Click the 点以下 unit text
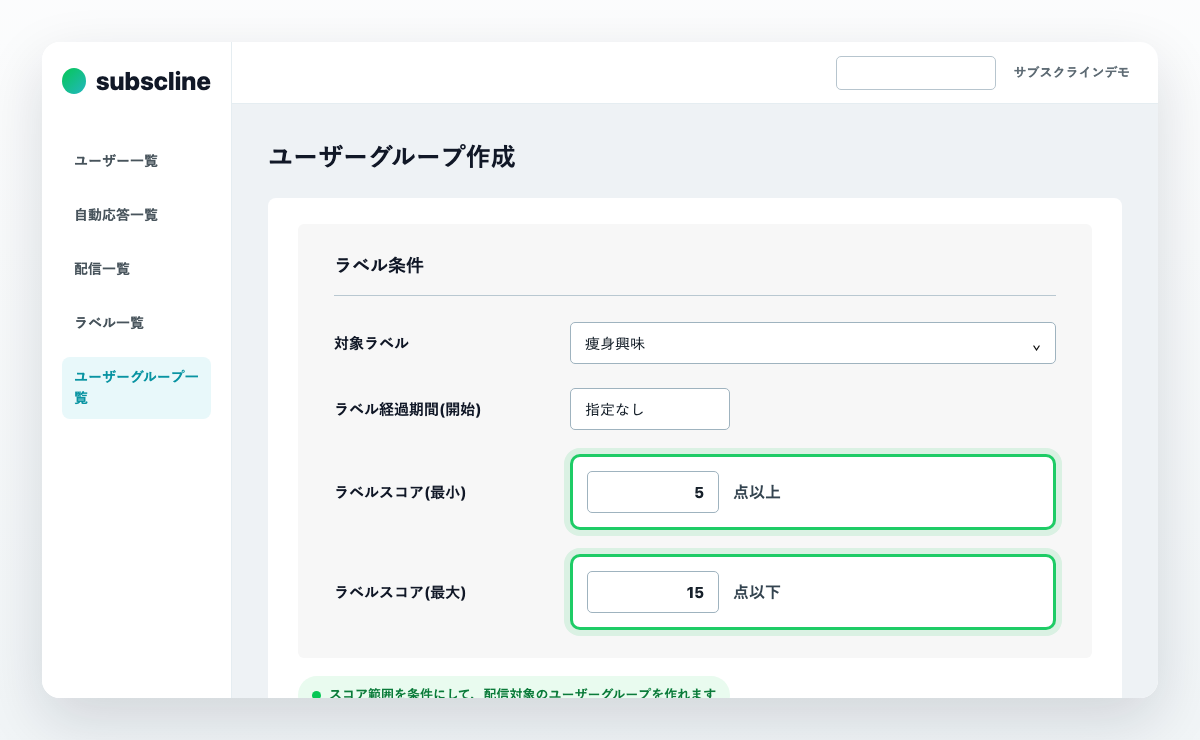This screenshot has height=740, width=1200. point(757,592)
